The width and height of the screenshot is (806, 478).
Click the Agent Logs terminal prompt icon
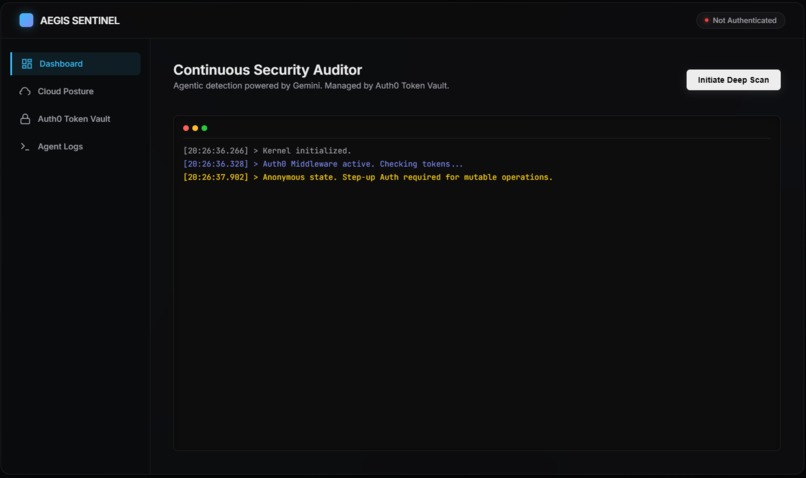(x=25, y=146)
